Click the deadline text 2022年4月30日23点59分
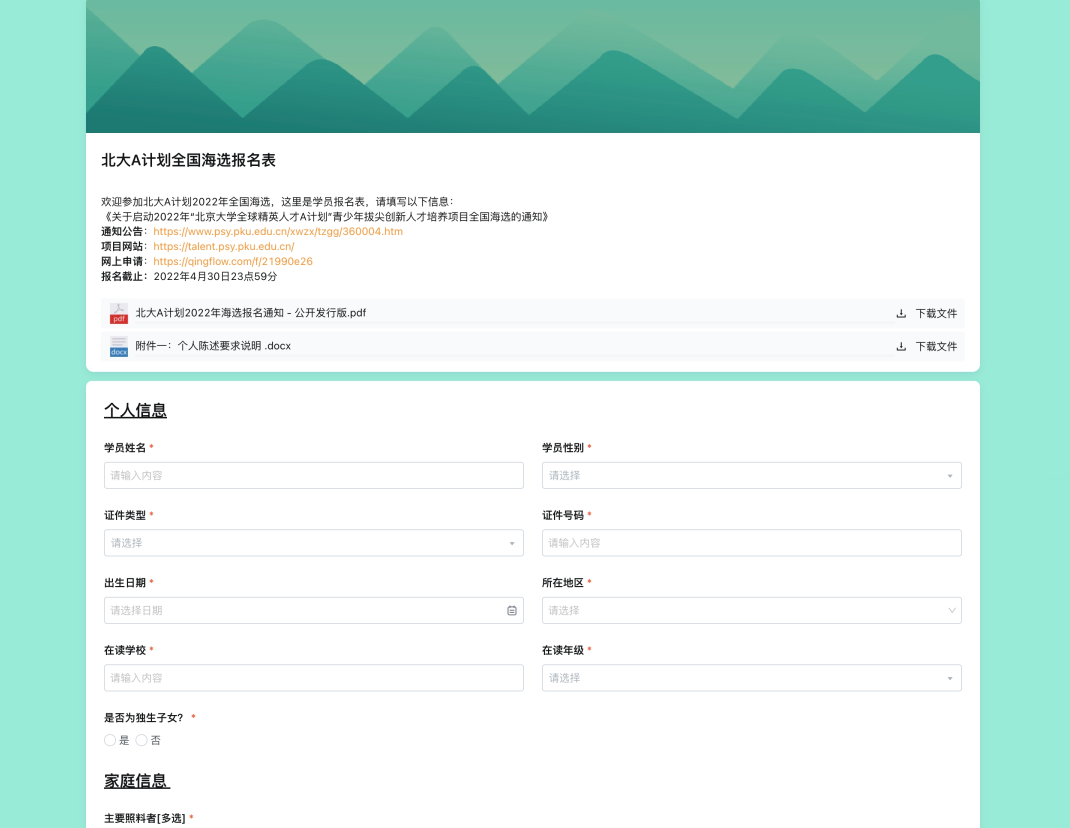Image resolution: width=1070 pixels, height=828 pixels. pyautogui.click(x=215, y=276)
